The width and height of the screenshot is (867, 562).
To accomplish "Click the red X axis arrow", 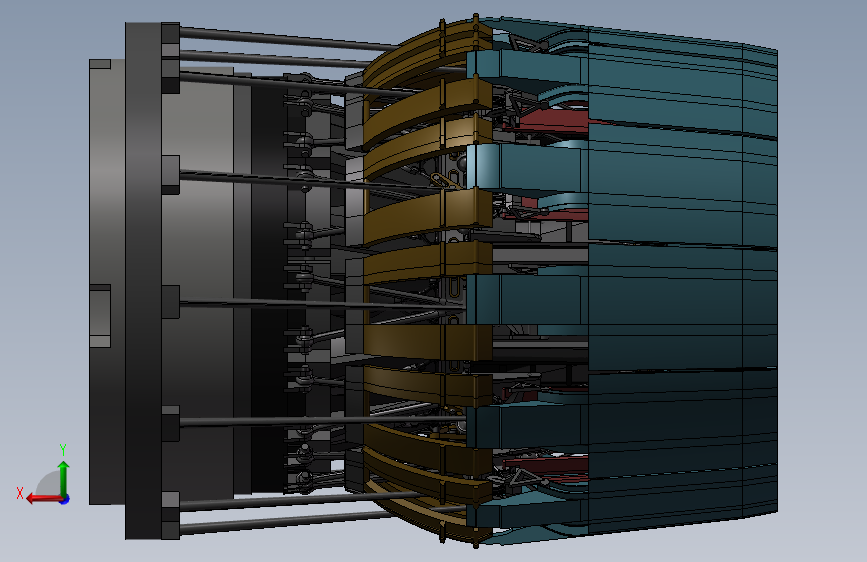I will (x=45, y=499).
